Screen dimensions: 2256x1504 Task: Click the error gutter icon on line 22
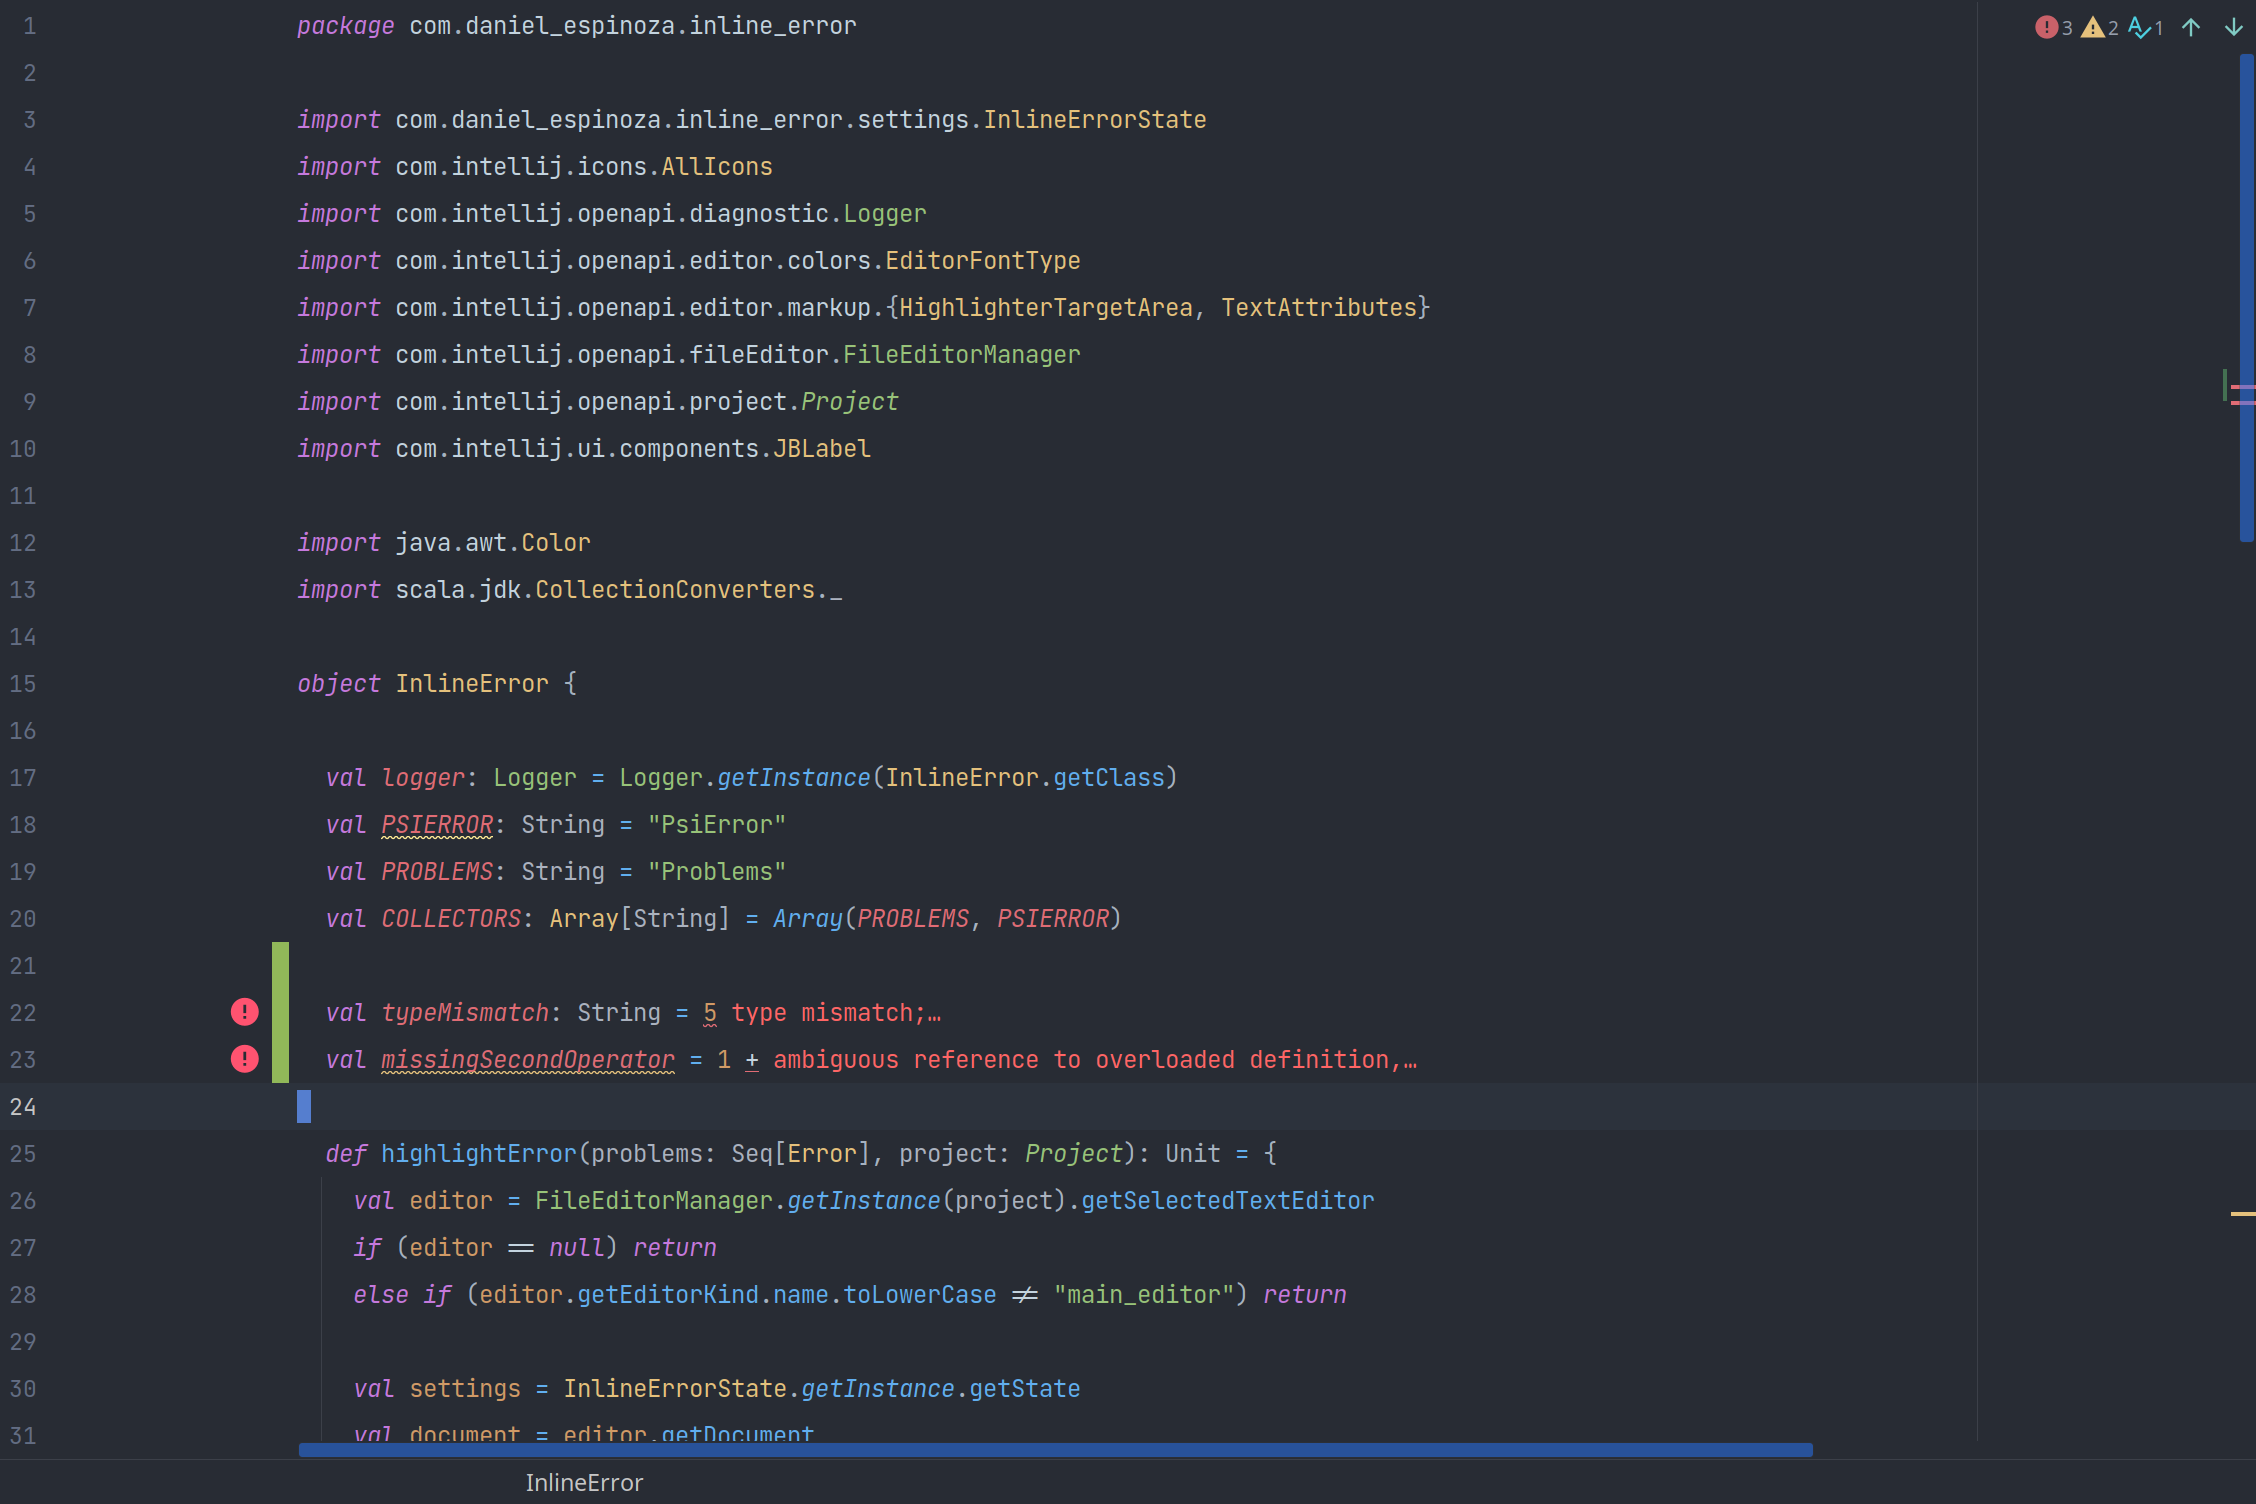(244, 1012)
